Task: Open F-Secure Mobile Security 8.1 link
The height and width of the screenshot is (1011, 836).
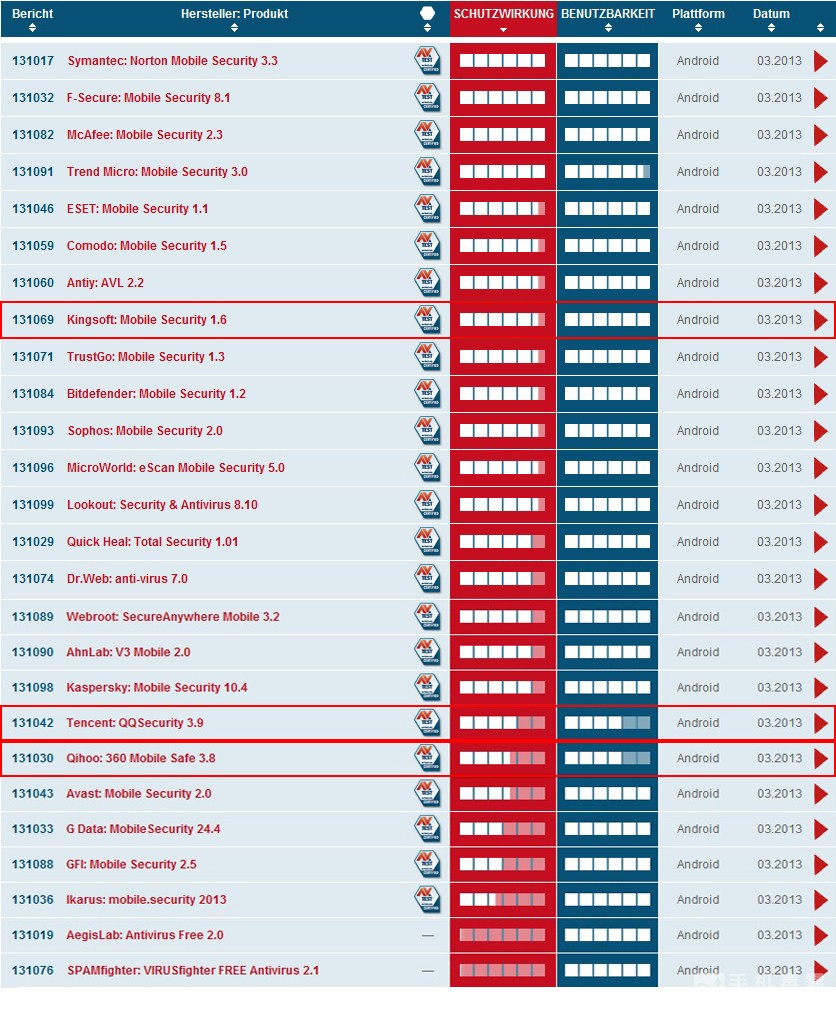Action: 148,98
